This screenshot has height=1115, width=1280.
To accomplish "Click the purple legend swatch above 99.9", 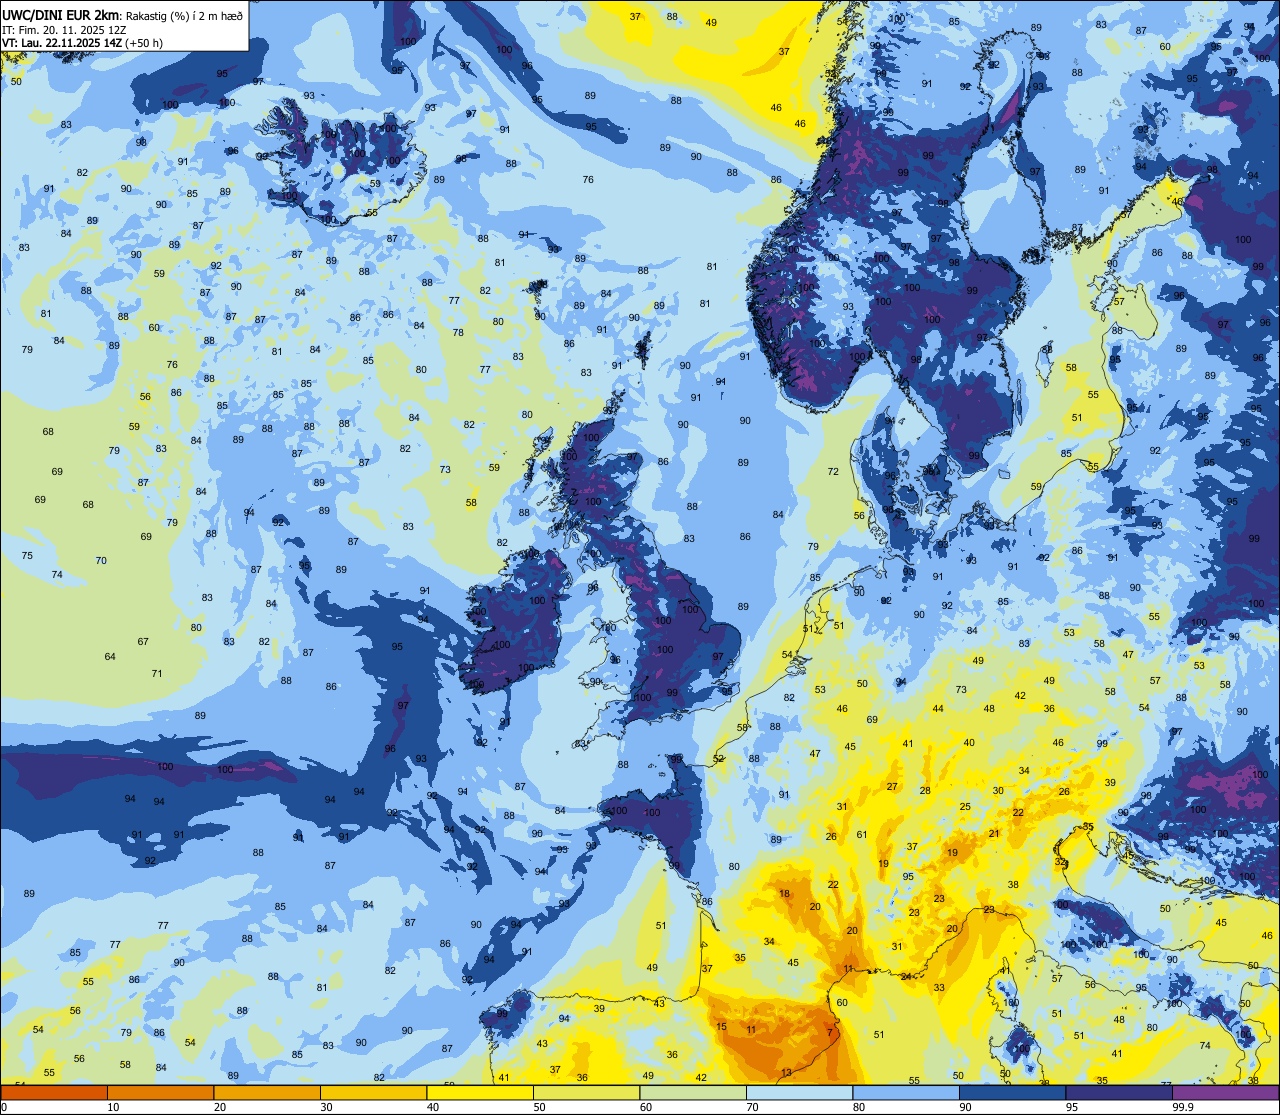I will 1225,1092.
